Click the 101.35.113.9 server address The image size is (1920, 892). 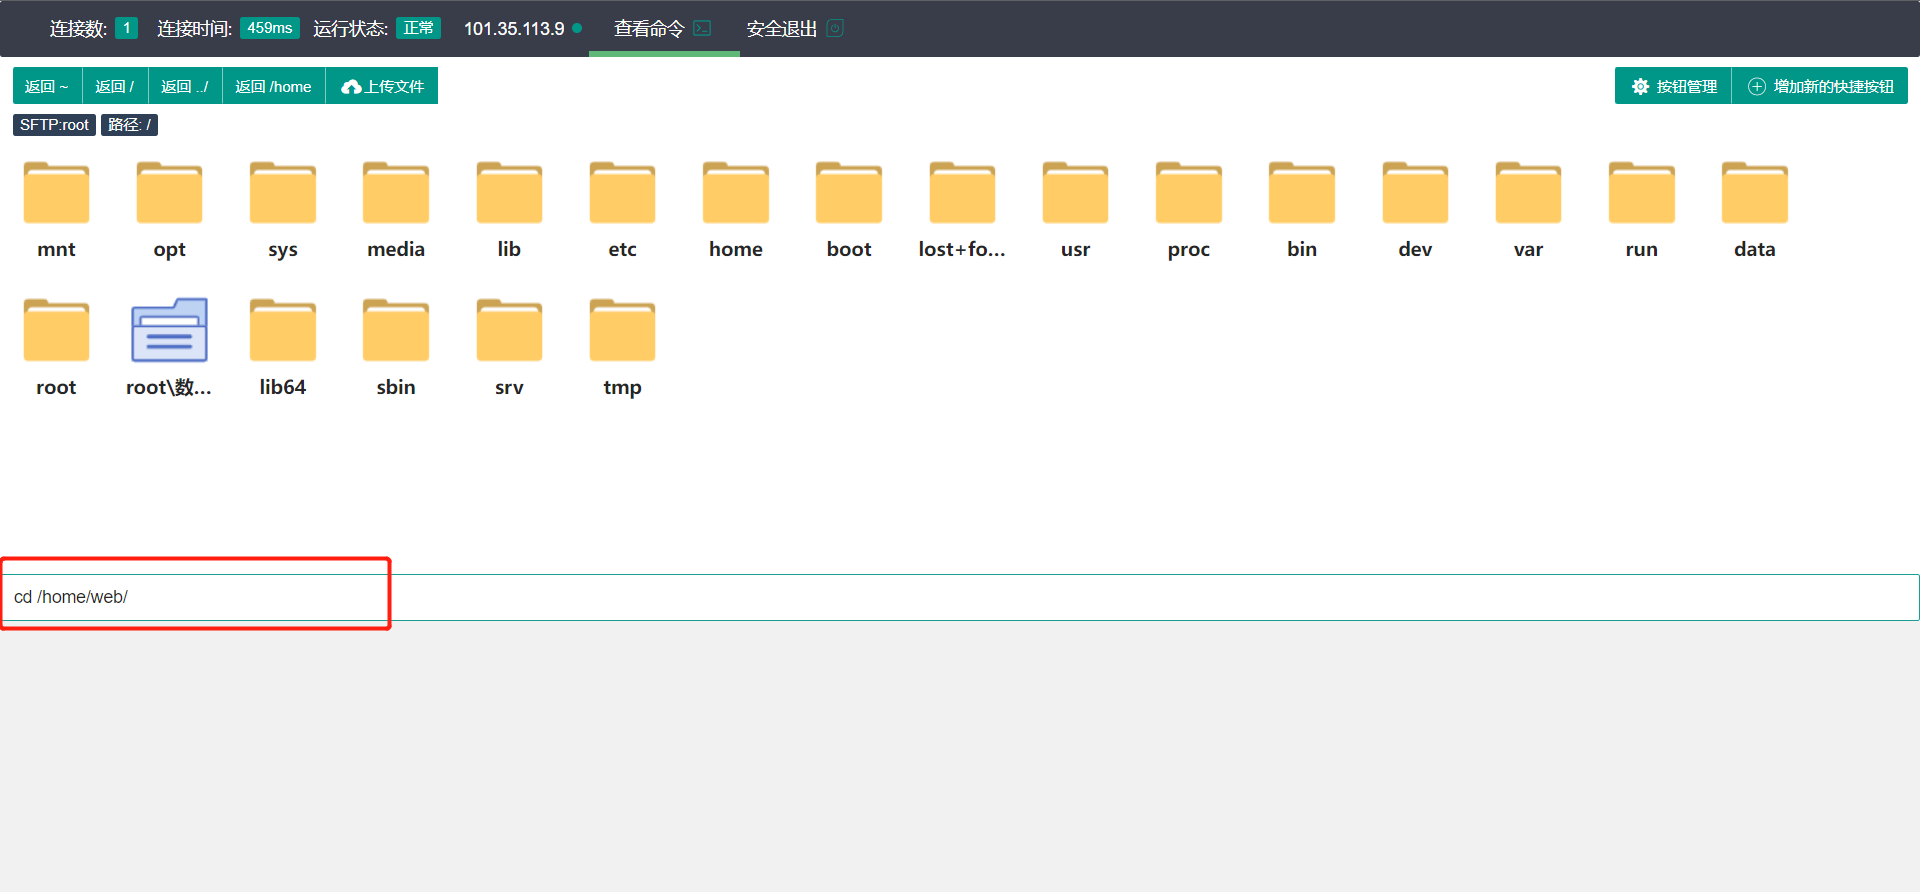pyautogui.click(x=514, y=28)
